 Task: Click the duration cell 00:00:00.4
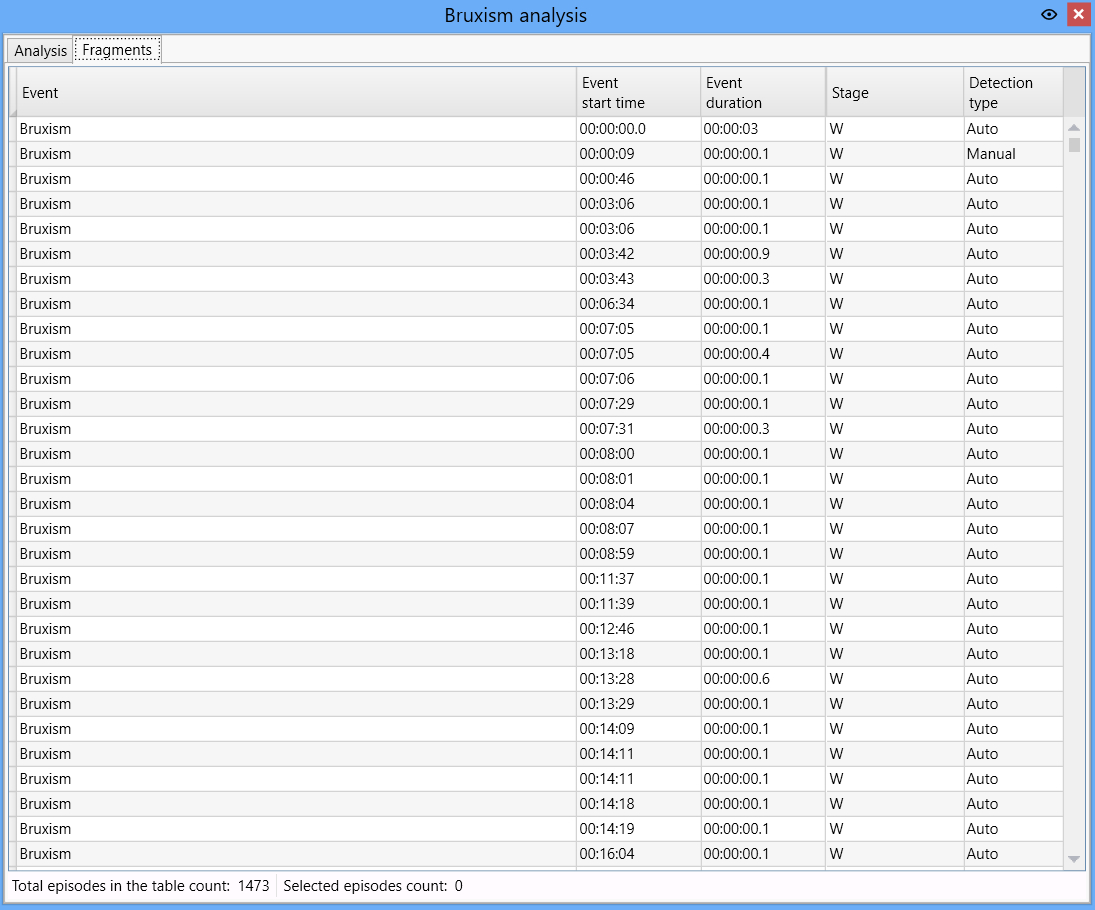tap(763, 354)
